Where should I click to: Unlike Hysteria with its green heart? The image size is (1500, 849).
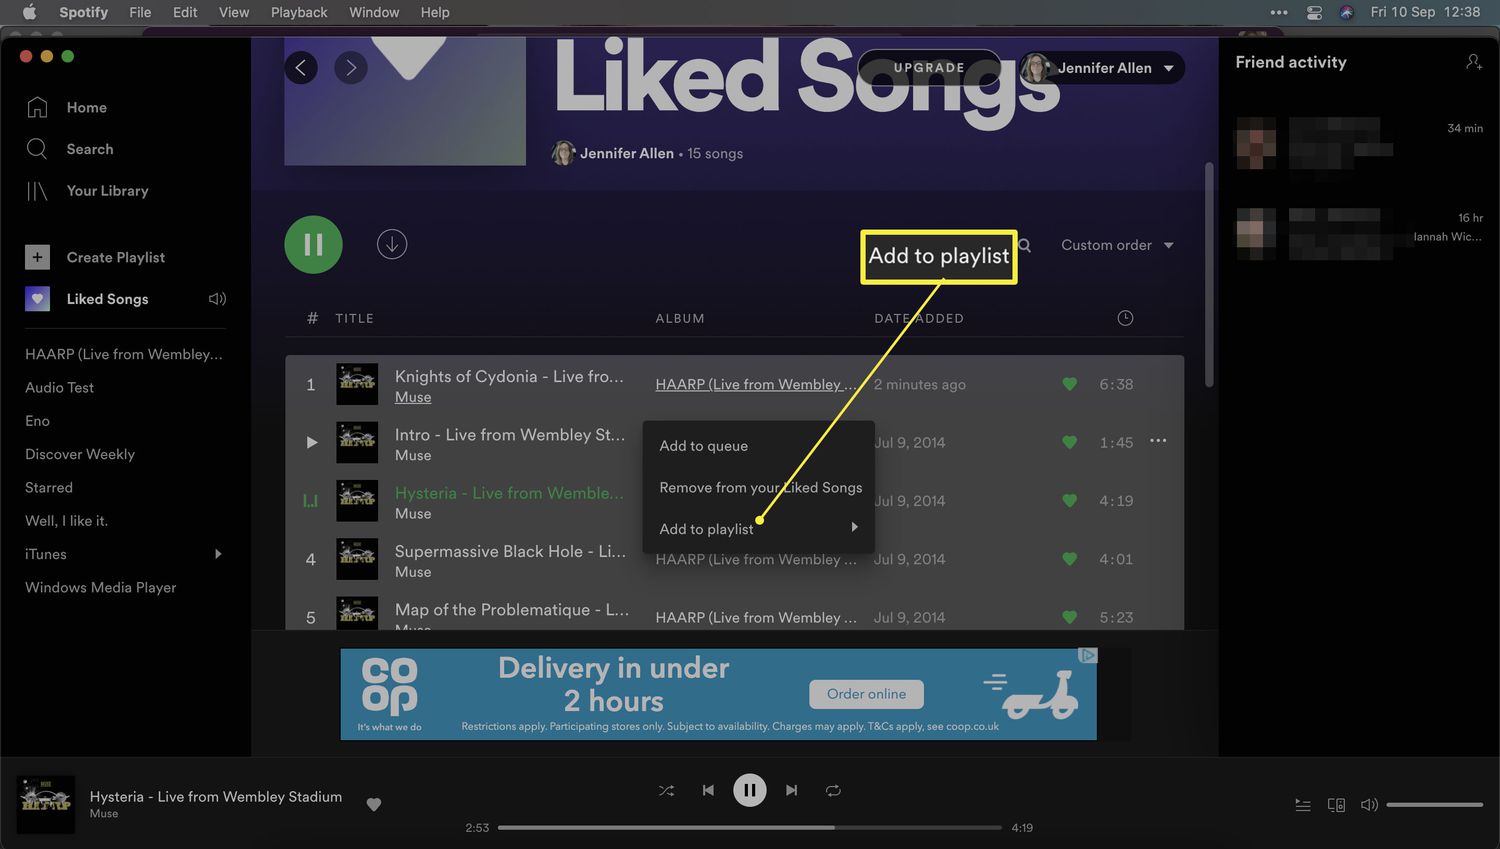[1069, 501]
